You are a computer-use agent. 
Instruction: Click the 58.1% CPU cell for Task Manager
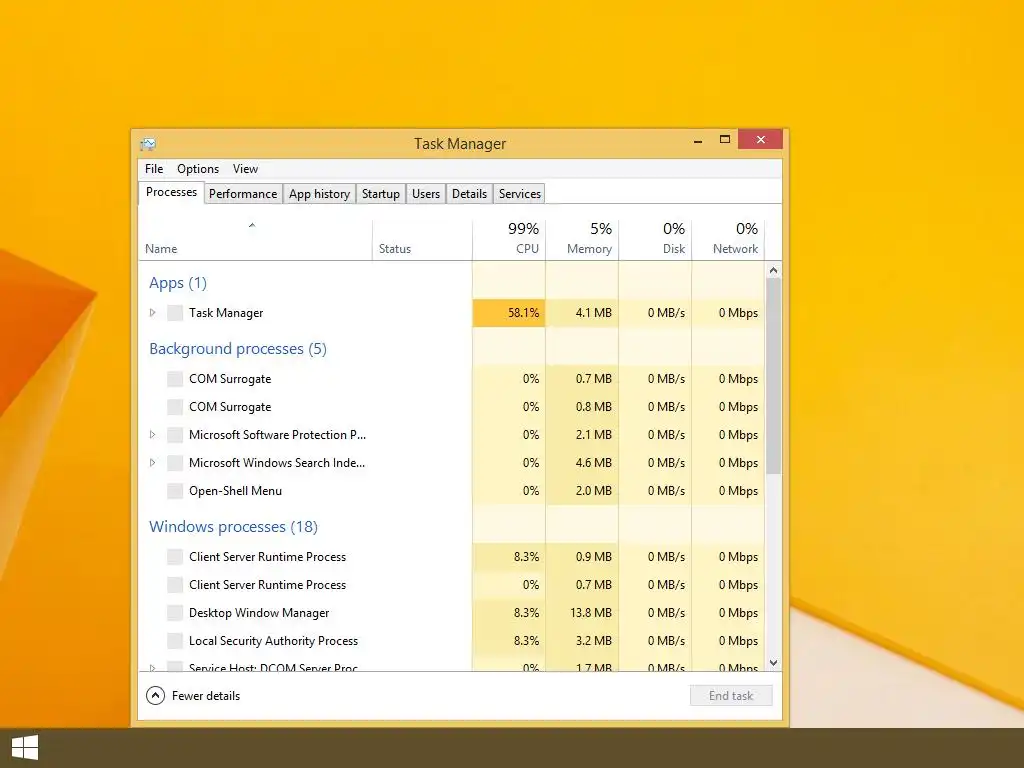[509, 313]
